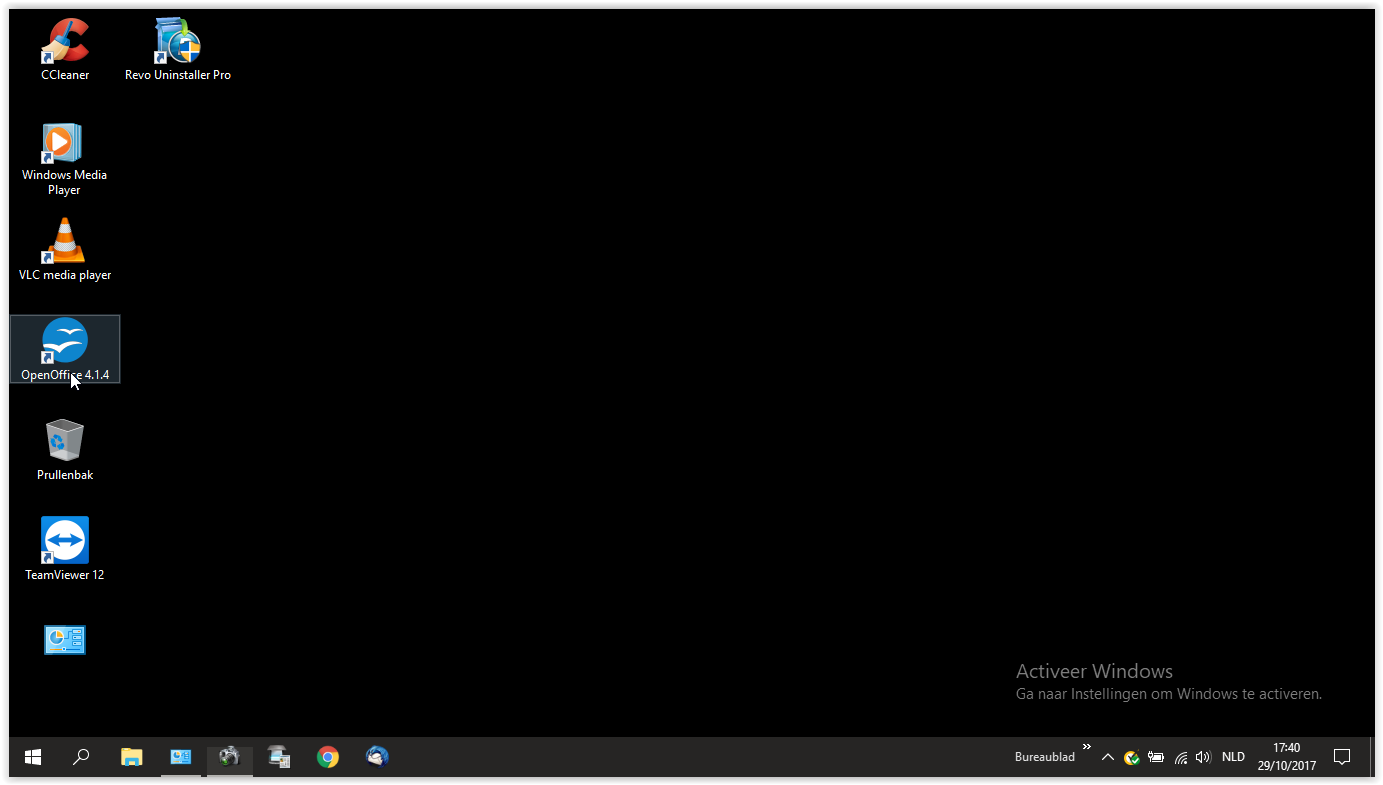Viewport: 1383px width, 785px height.
Task: Open the clock showing 17:40
Action: pos(1286,757)
